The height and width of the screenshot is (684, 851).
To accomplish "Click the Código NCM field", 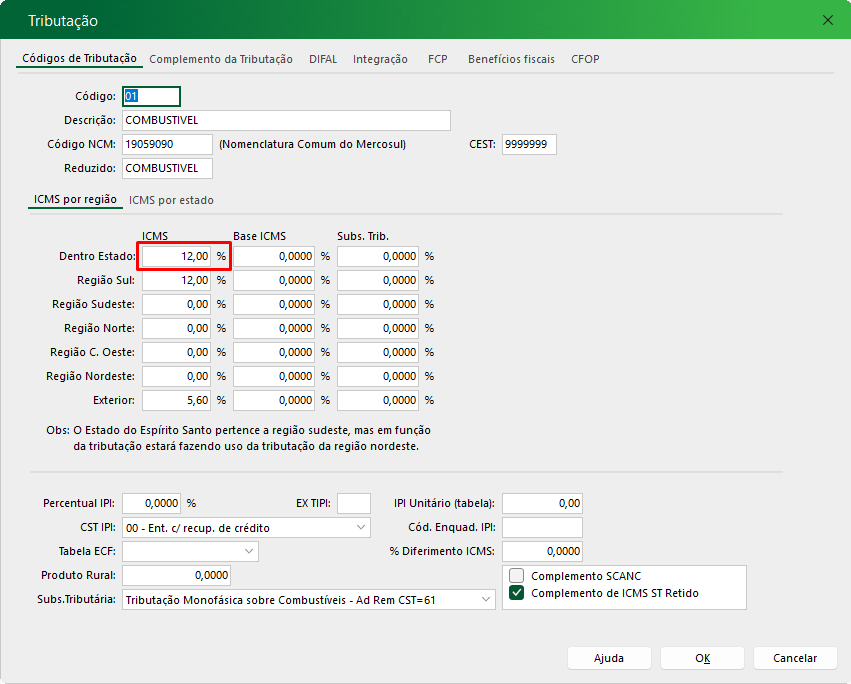I will 167,144.
